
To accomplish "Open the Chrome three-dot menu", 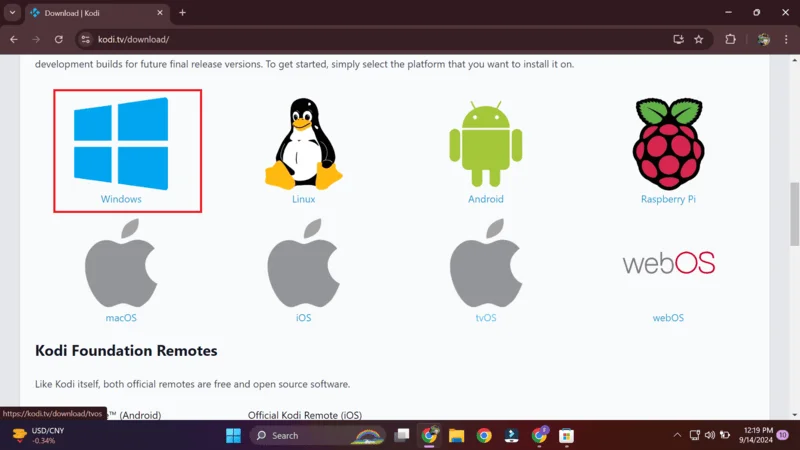I will click(786, 39).
